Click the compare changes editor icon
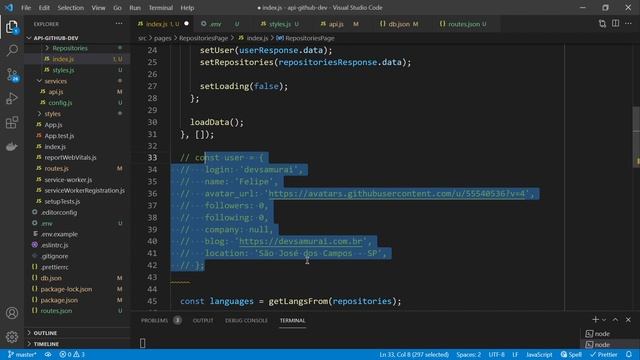The width and height of the screenshot is (640, 360). (x=602, y=24)
